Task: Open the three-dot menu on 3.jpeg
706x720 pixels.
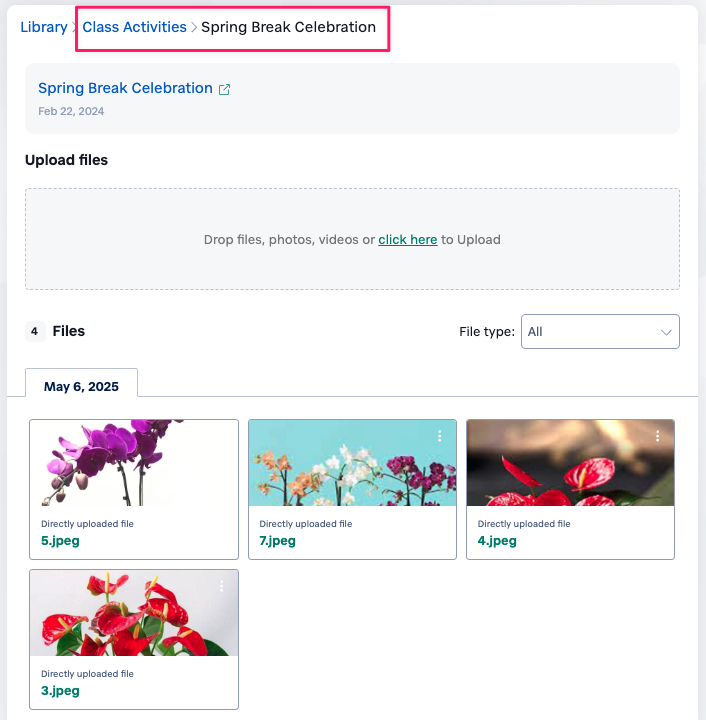Action: [x=221, y=586]
